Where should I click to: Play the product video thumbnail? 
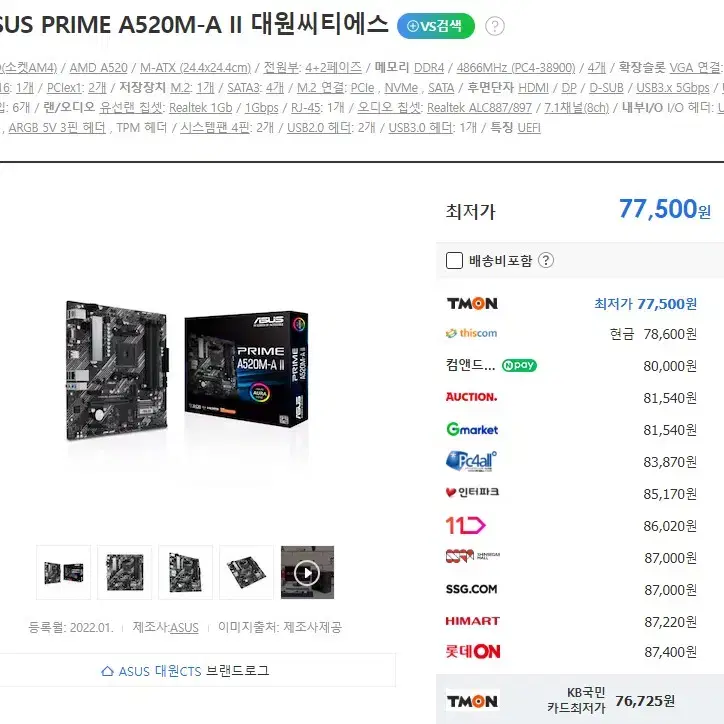tap(308, 573)
